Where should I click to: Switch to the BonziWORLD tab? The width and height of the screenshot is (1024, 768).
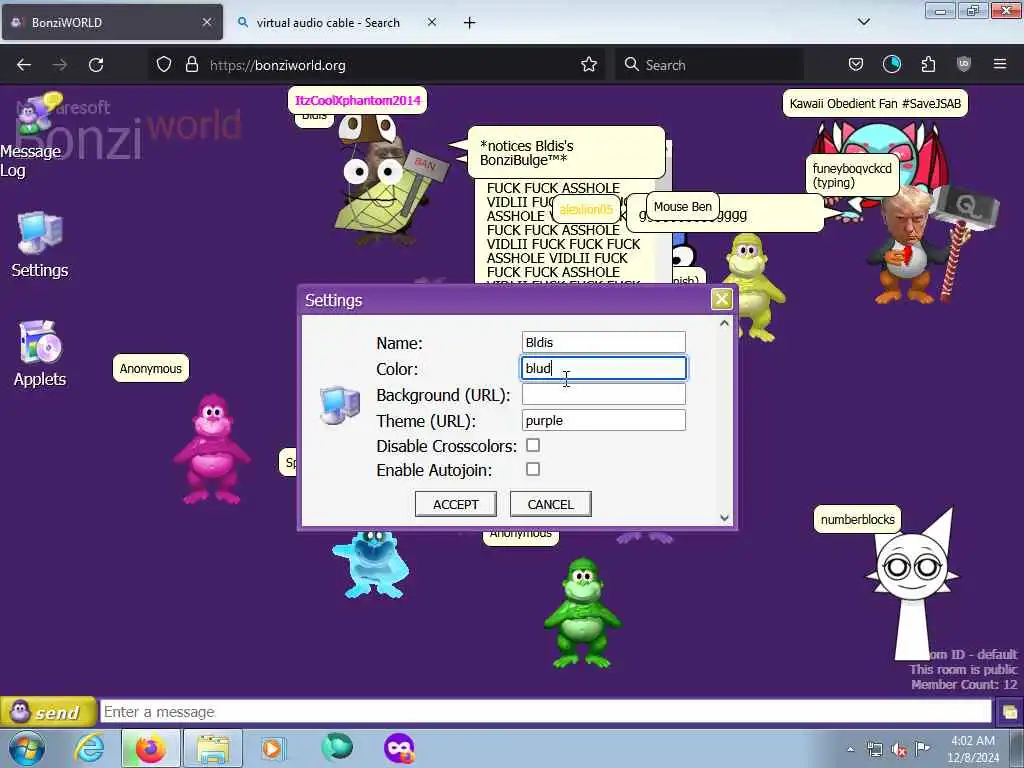[112, 22]
